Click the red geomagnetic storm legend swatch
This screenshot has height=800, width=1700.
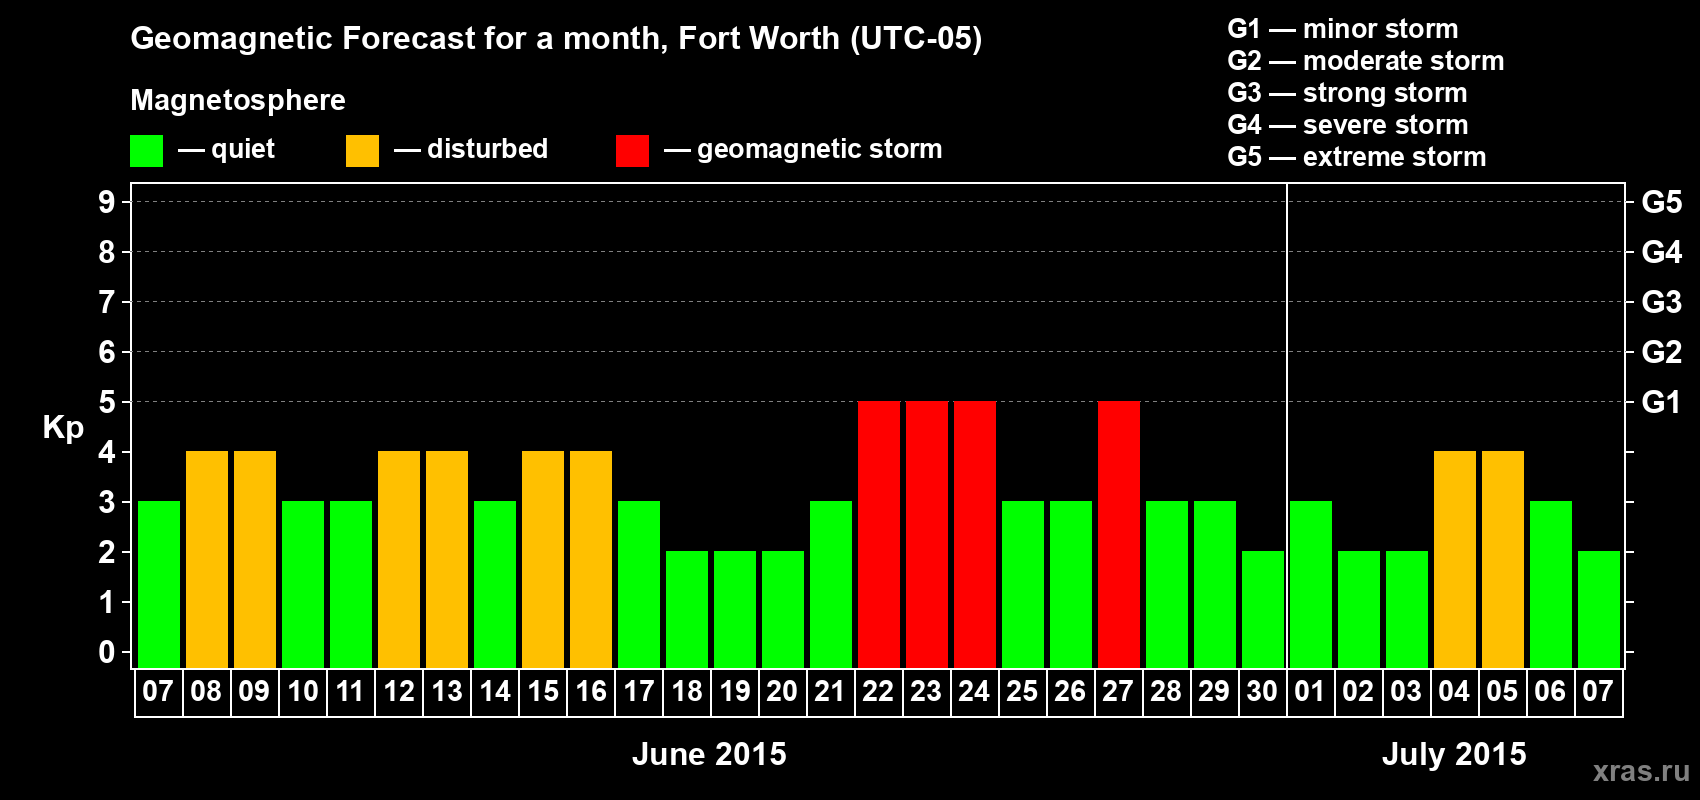[632, 151]
